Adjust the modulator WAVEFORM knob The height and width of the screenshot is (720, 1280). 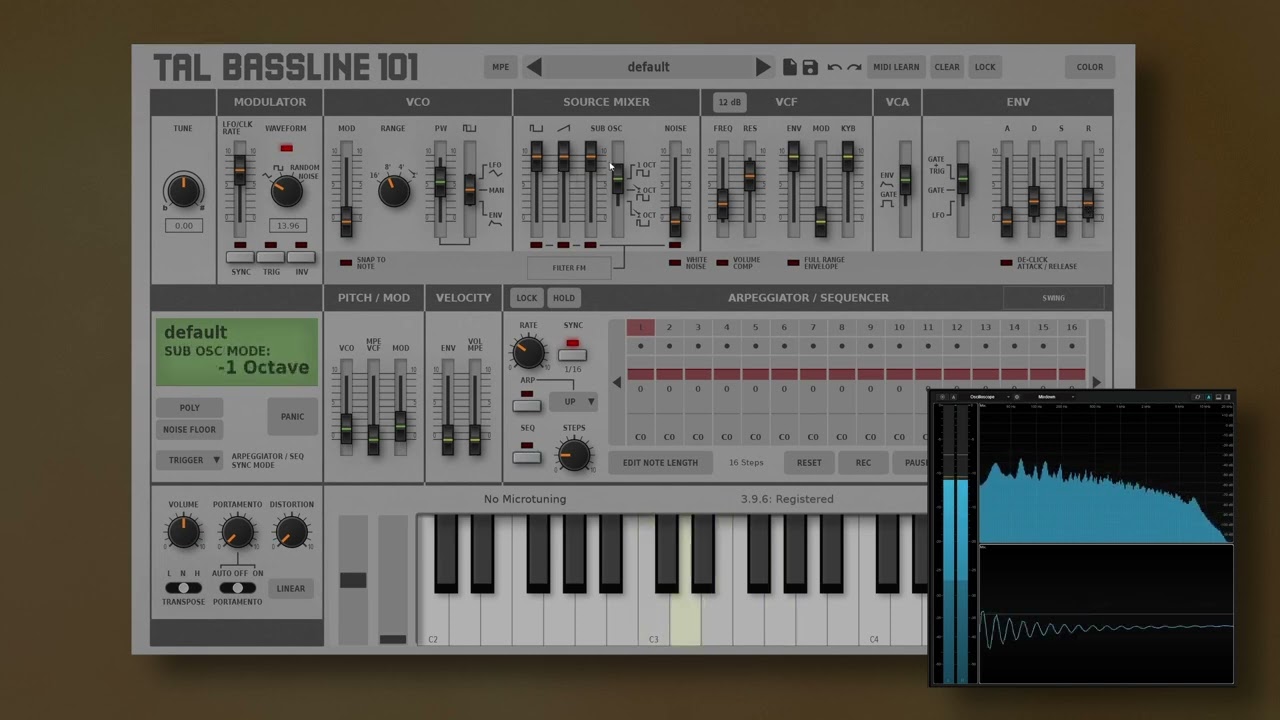286,189
